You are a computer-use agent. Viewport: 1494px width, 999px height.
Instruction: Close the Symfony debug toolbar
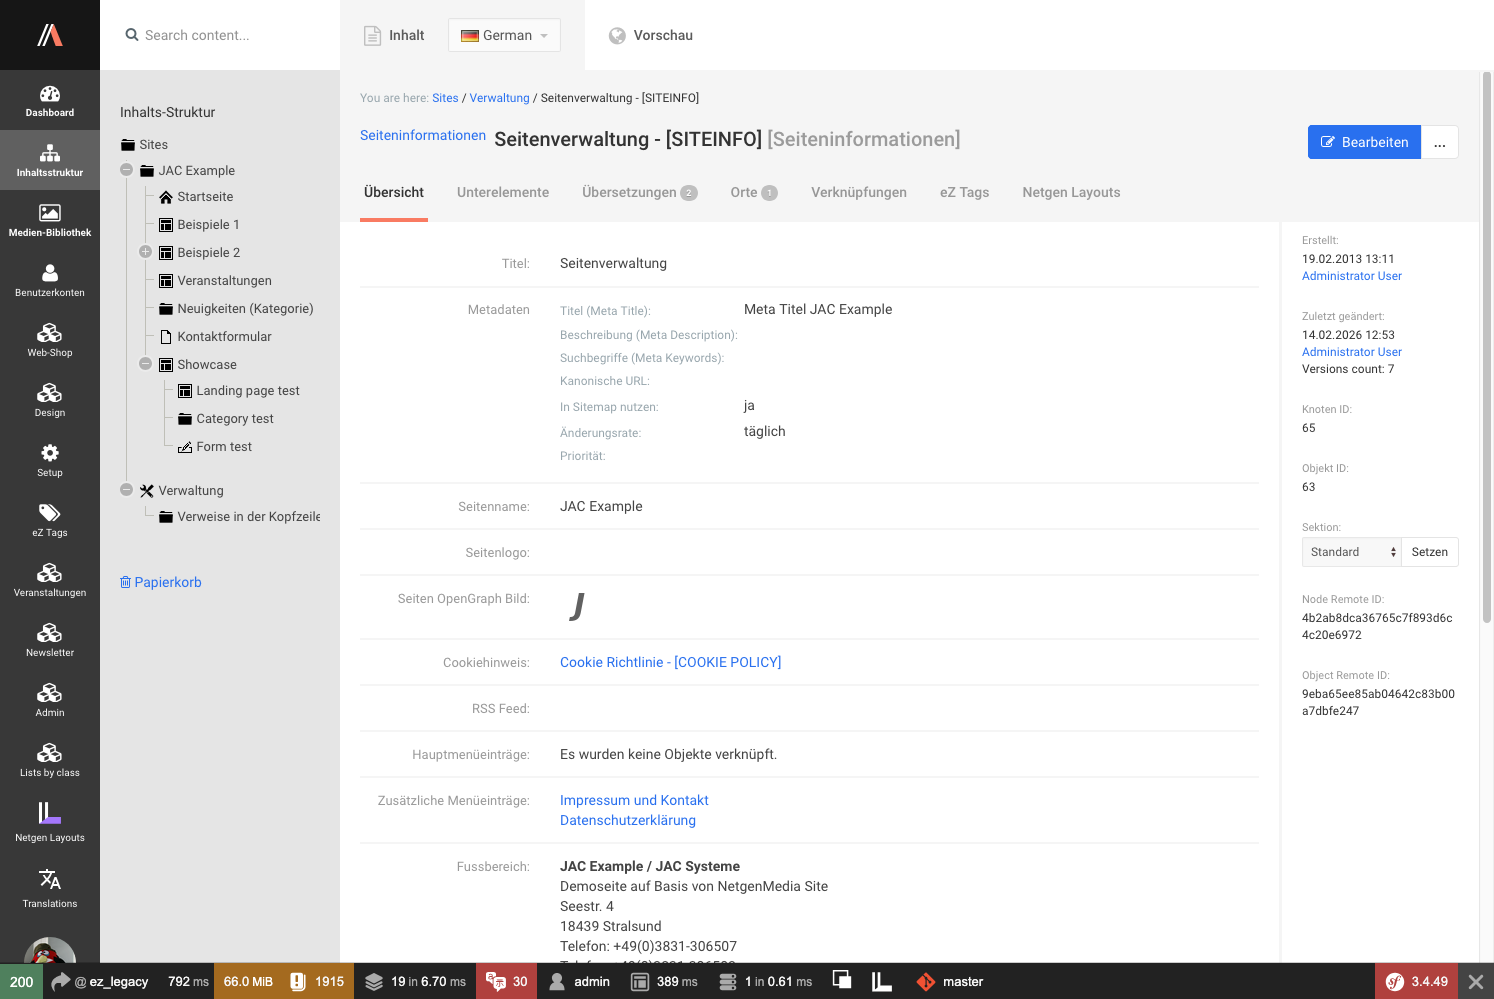click(1475, 982)
